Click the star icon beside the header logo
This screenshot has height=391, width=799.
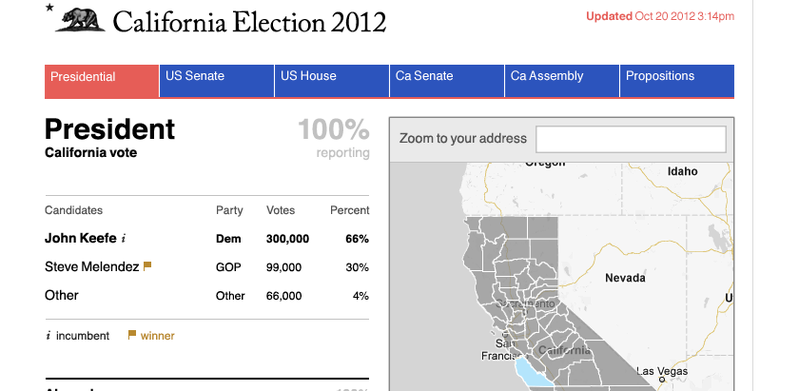pyautogui.click(x=49, y=7)
